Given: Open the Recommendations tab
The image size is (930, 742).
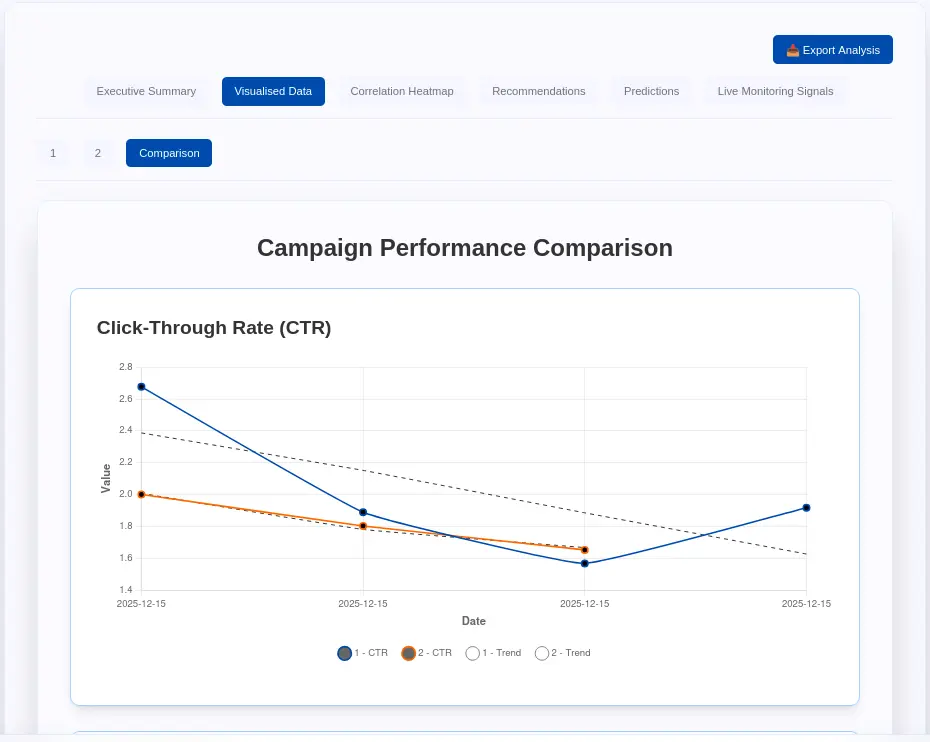Looking at the screenshot, I should [539, 91].
